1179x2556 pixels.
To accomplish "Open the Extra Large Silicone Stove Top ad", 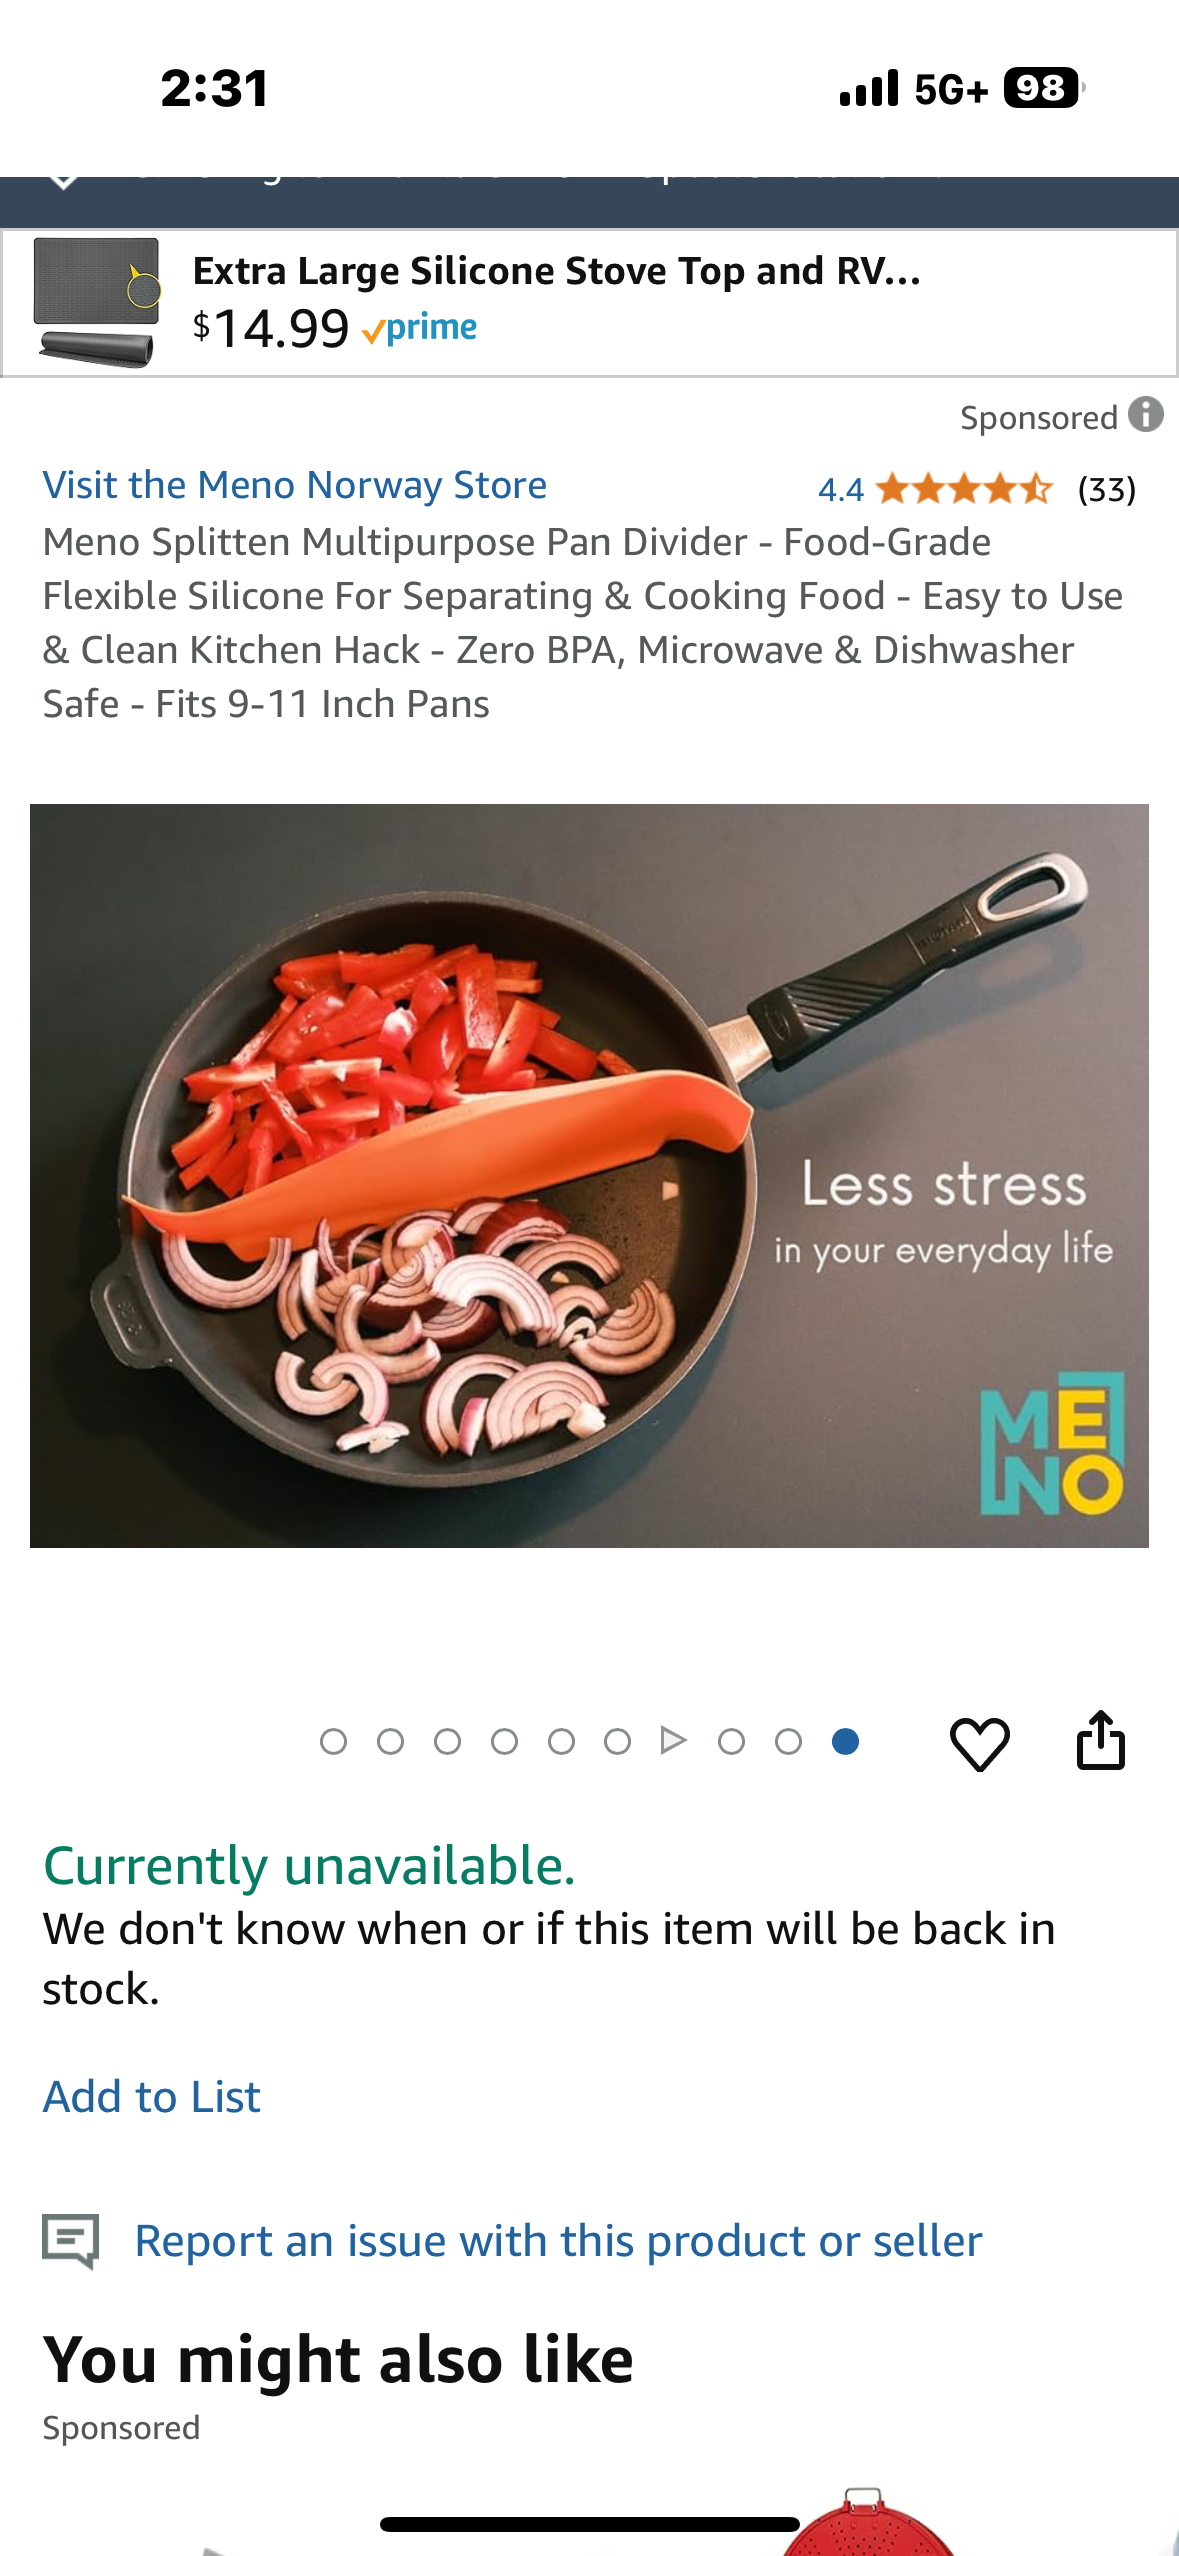I will (589, 303).
